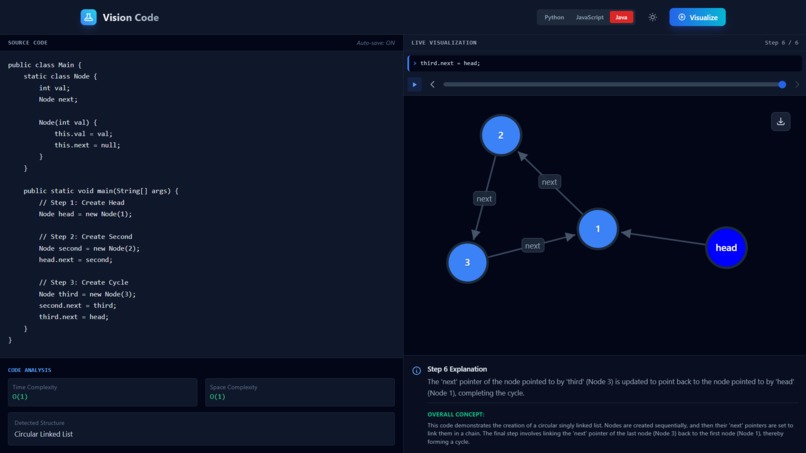
Task: Click the 'Node next;' field declaration line
Action: click(58, 99)
